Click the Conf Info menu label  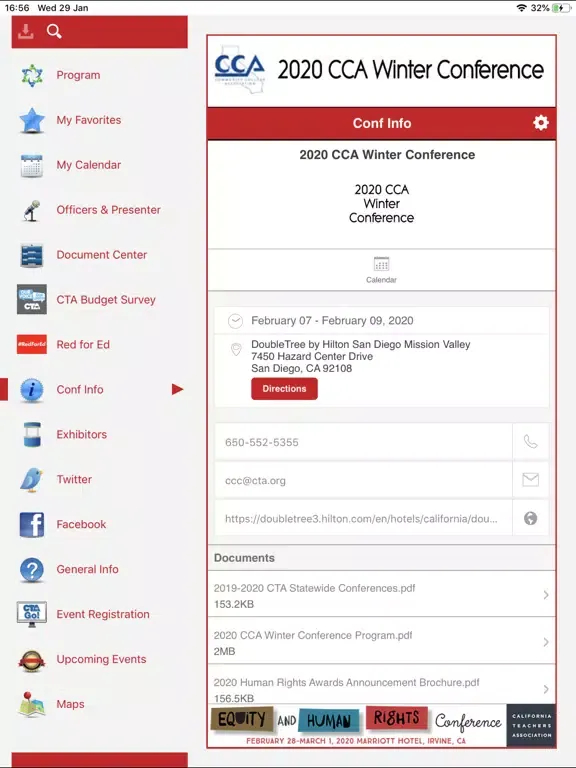80,389
